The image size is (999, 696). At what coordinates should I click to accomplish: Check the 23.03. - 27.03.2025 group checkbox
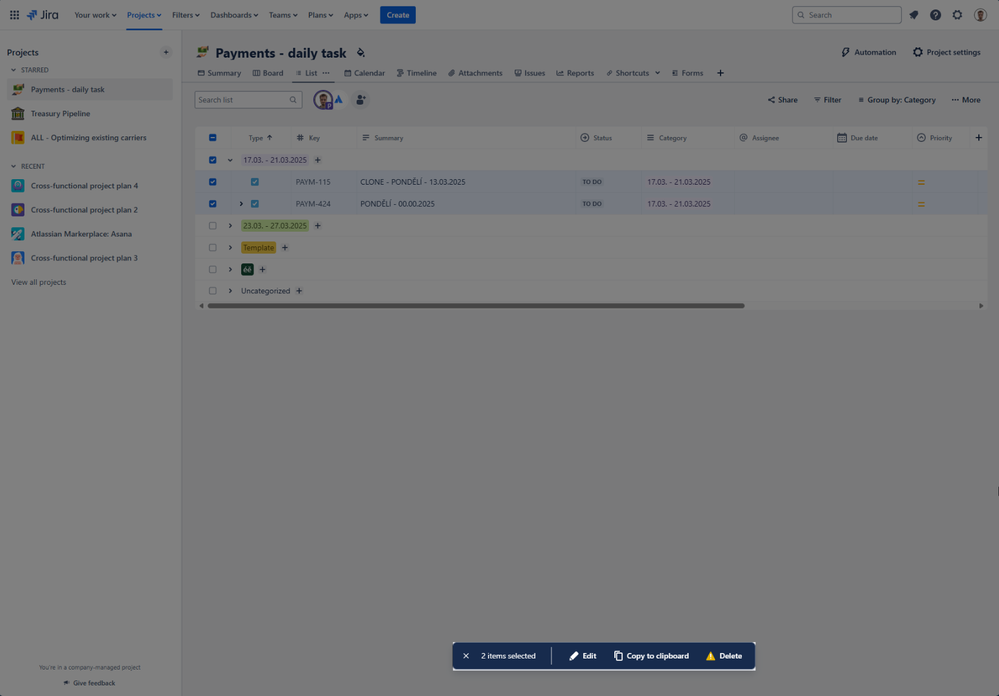tap(213, 226)
